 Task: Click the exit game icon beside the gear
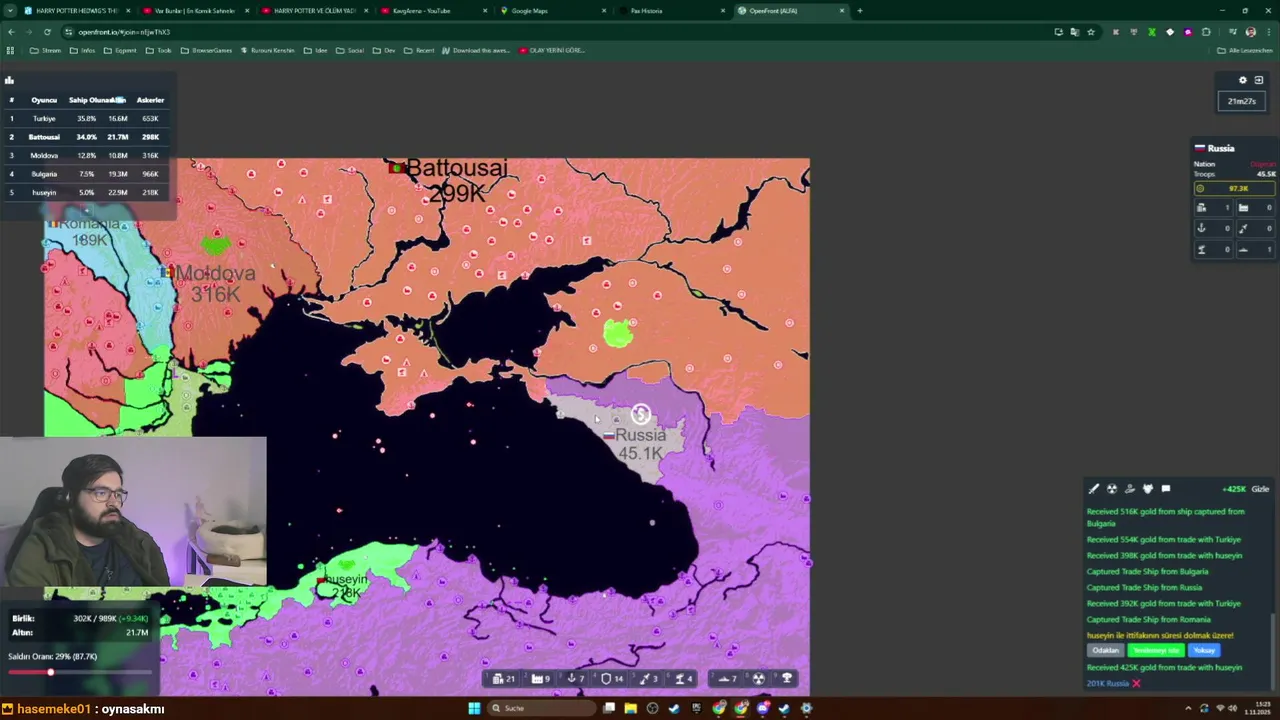[x=1259, y=80]
